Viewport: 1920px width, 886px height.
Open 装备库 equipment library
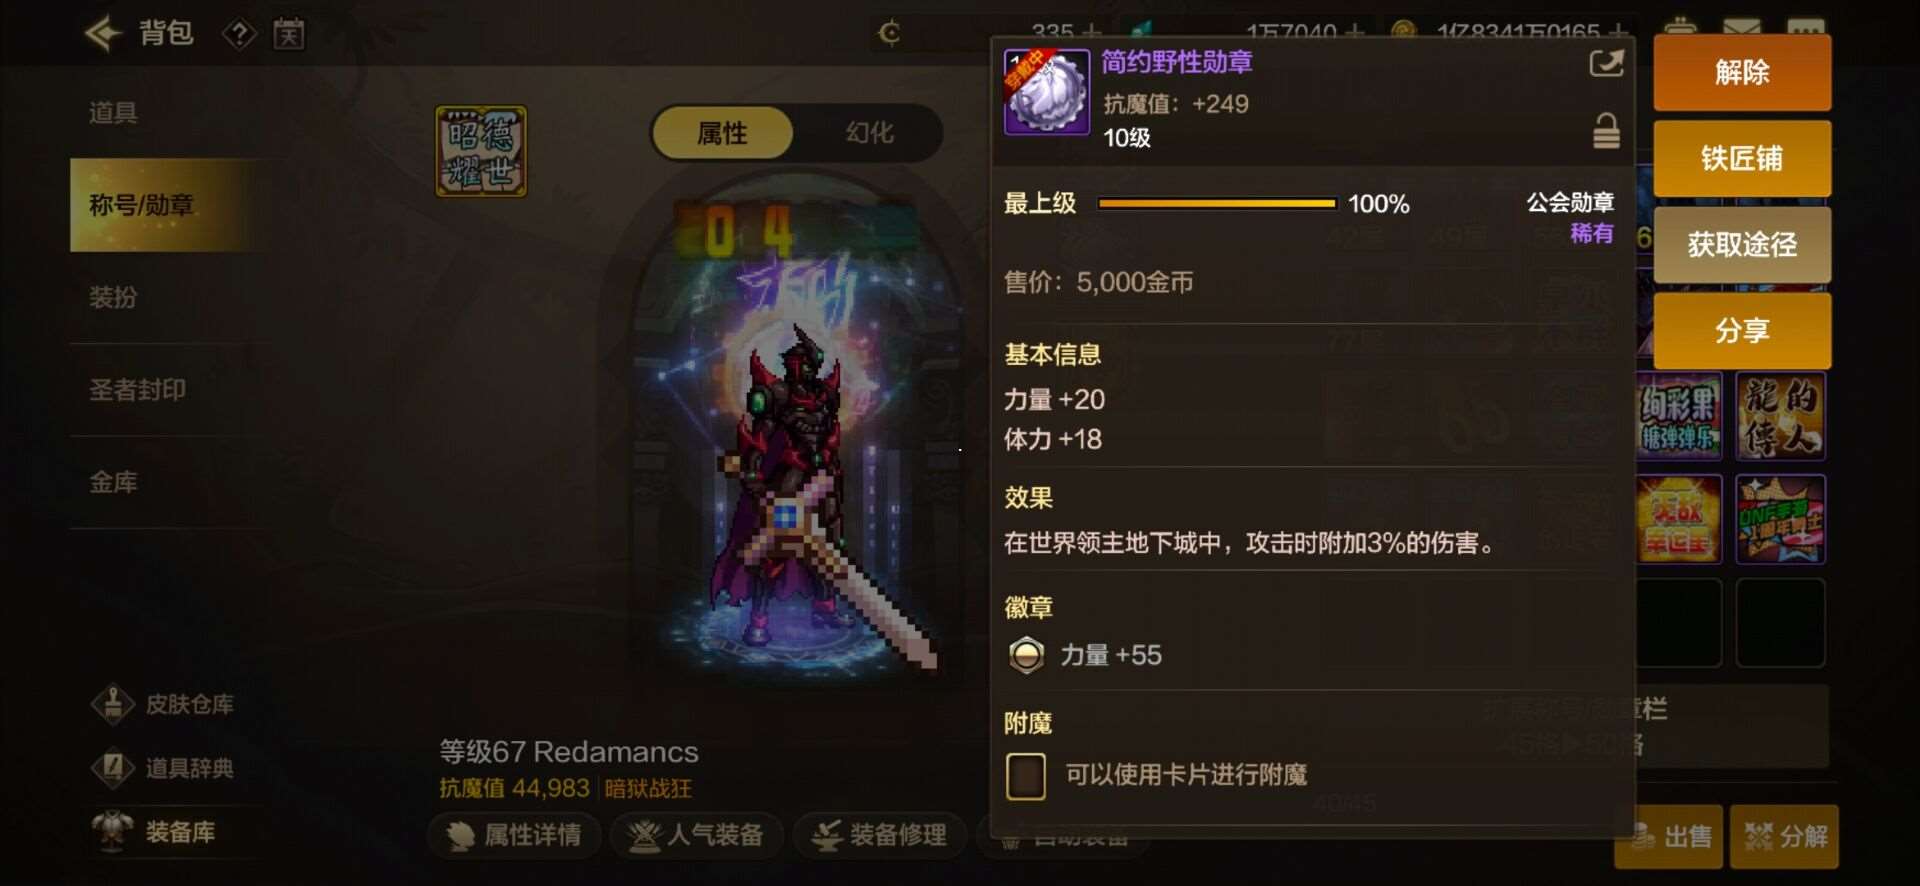(155, 832)
